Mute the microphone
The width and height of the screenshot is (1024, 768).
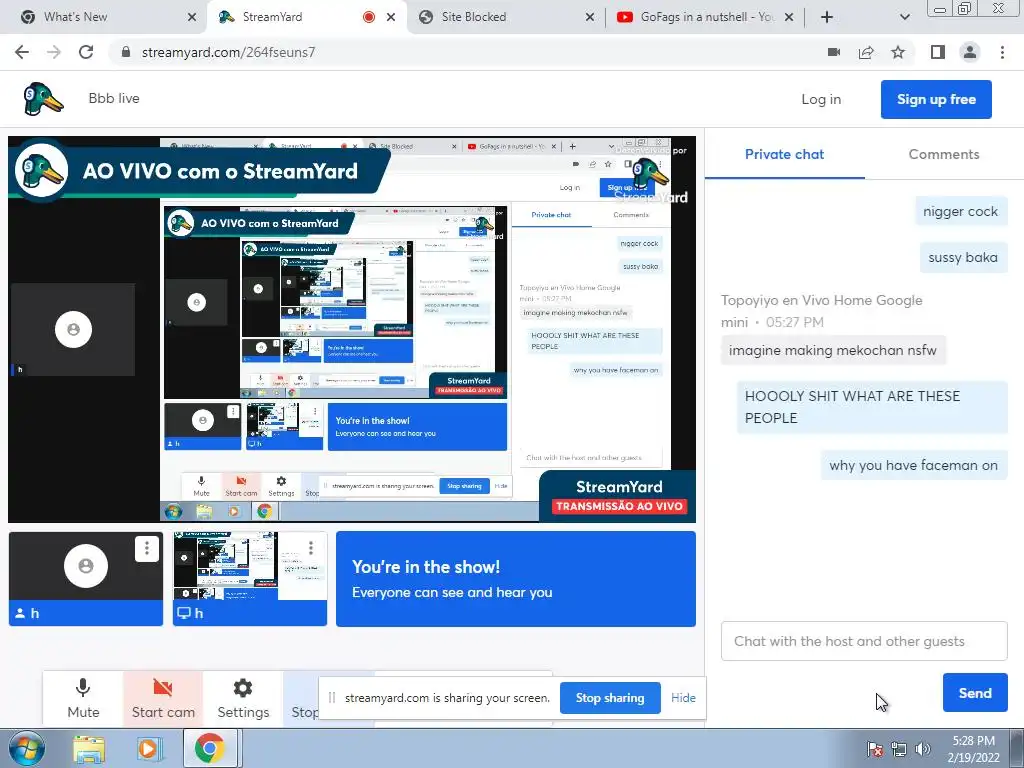(x=83, y=698)
